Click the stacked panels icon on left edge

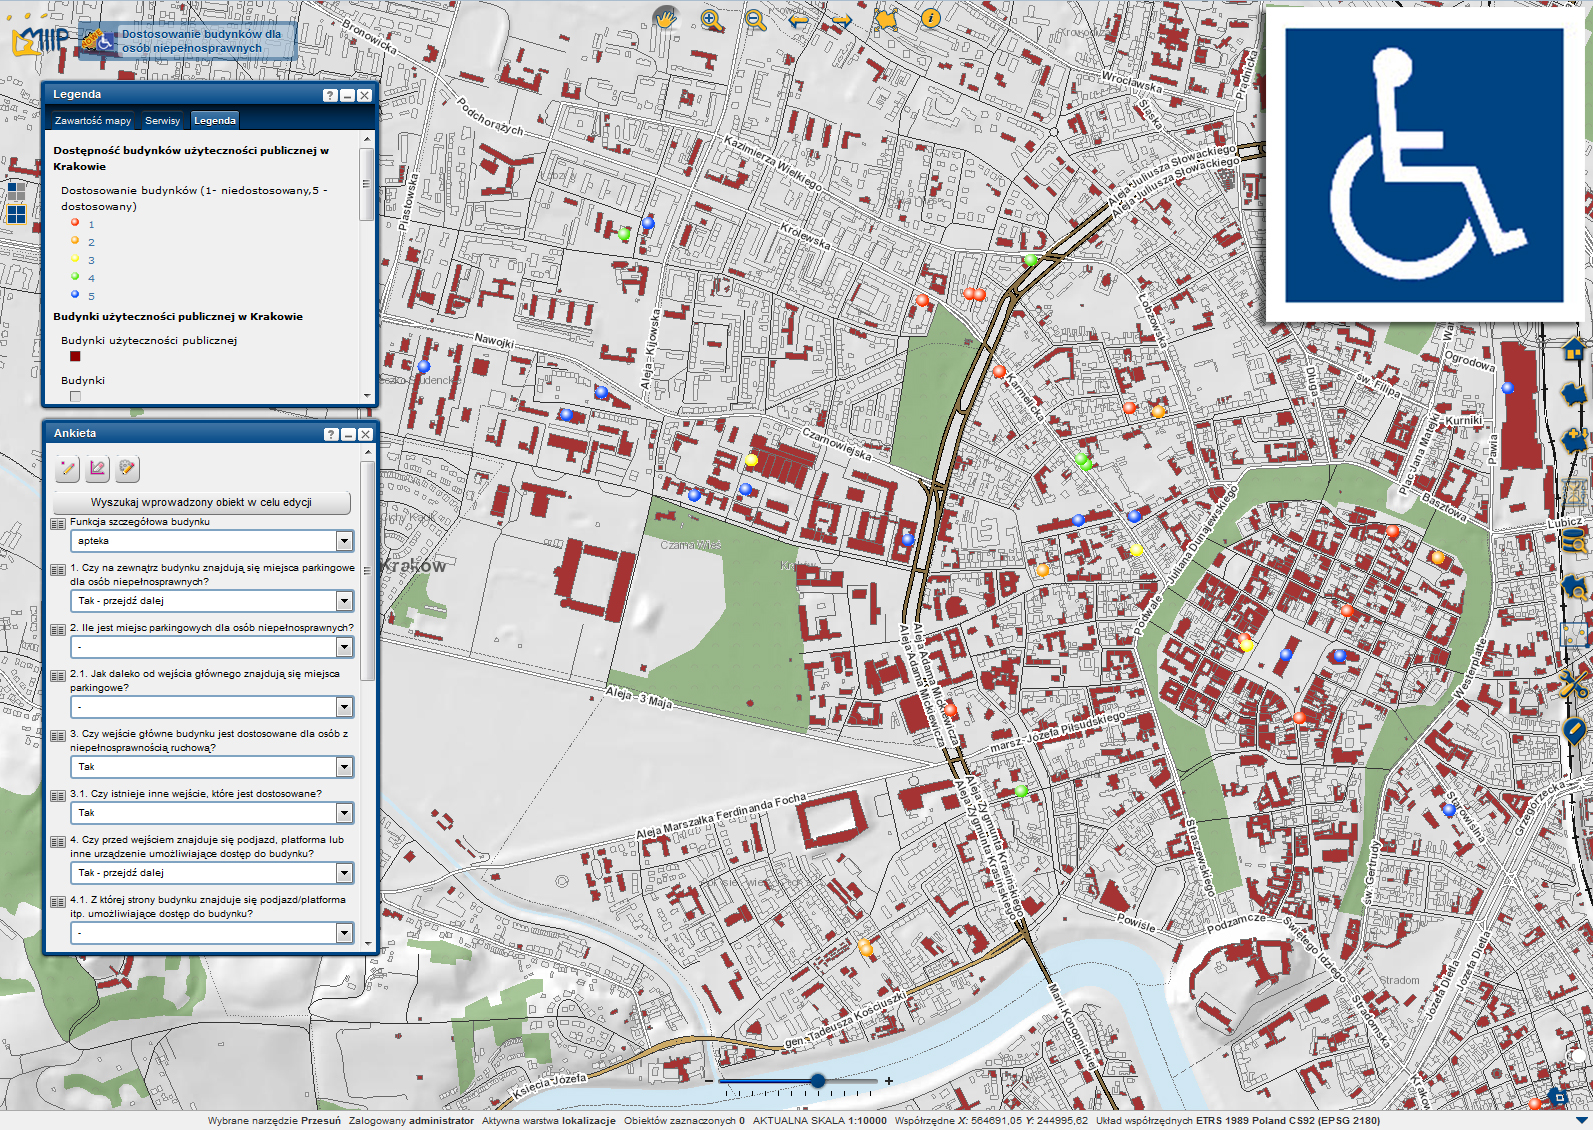[16, 190]
